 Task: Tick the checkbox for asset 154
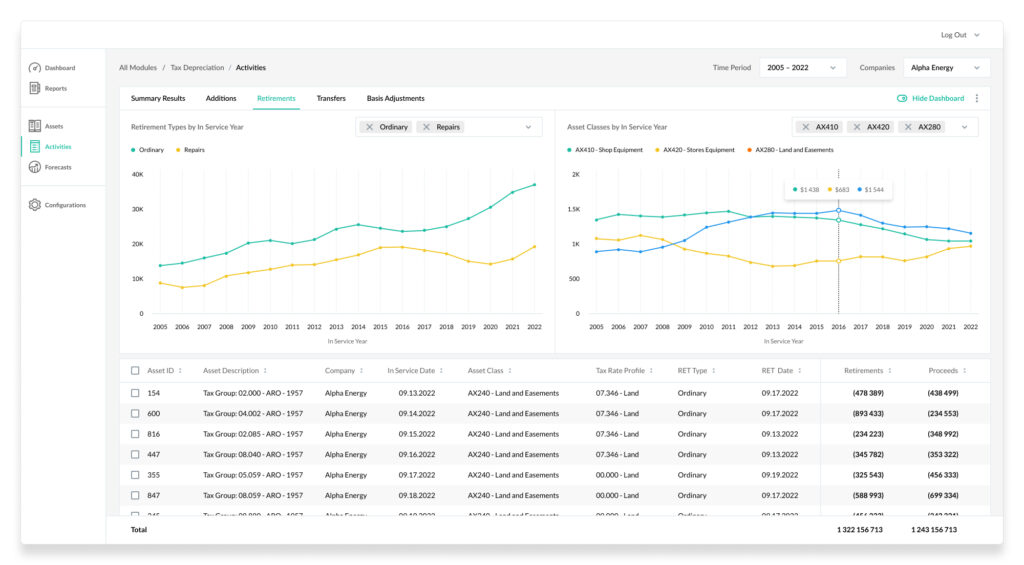coord(135,393)
